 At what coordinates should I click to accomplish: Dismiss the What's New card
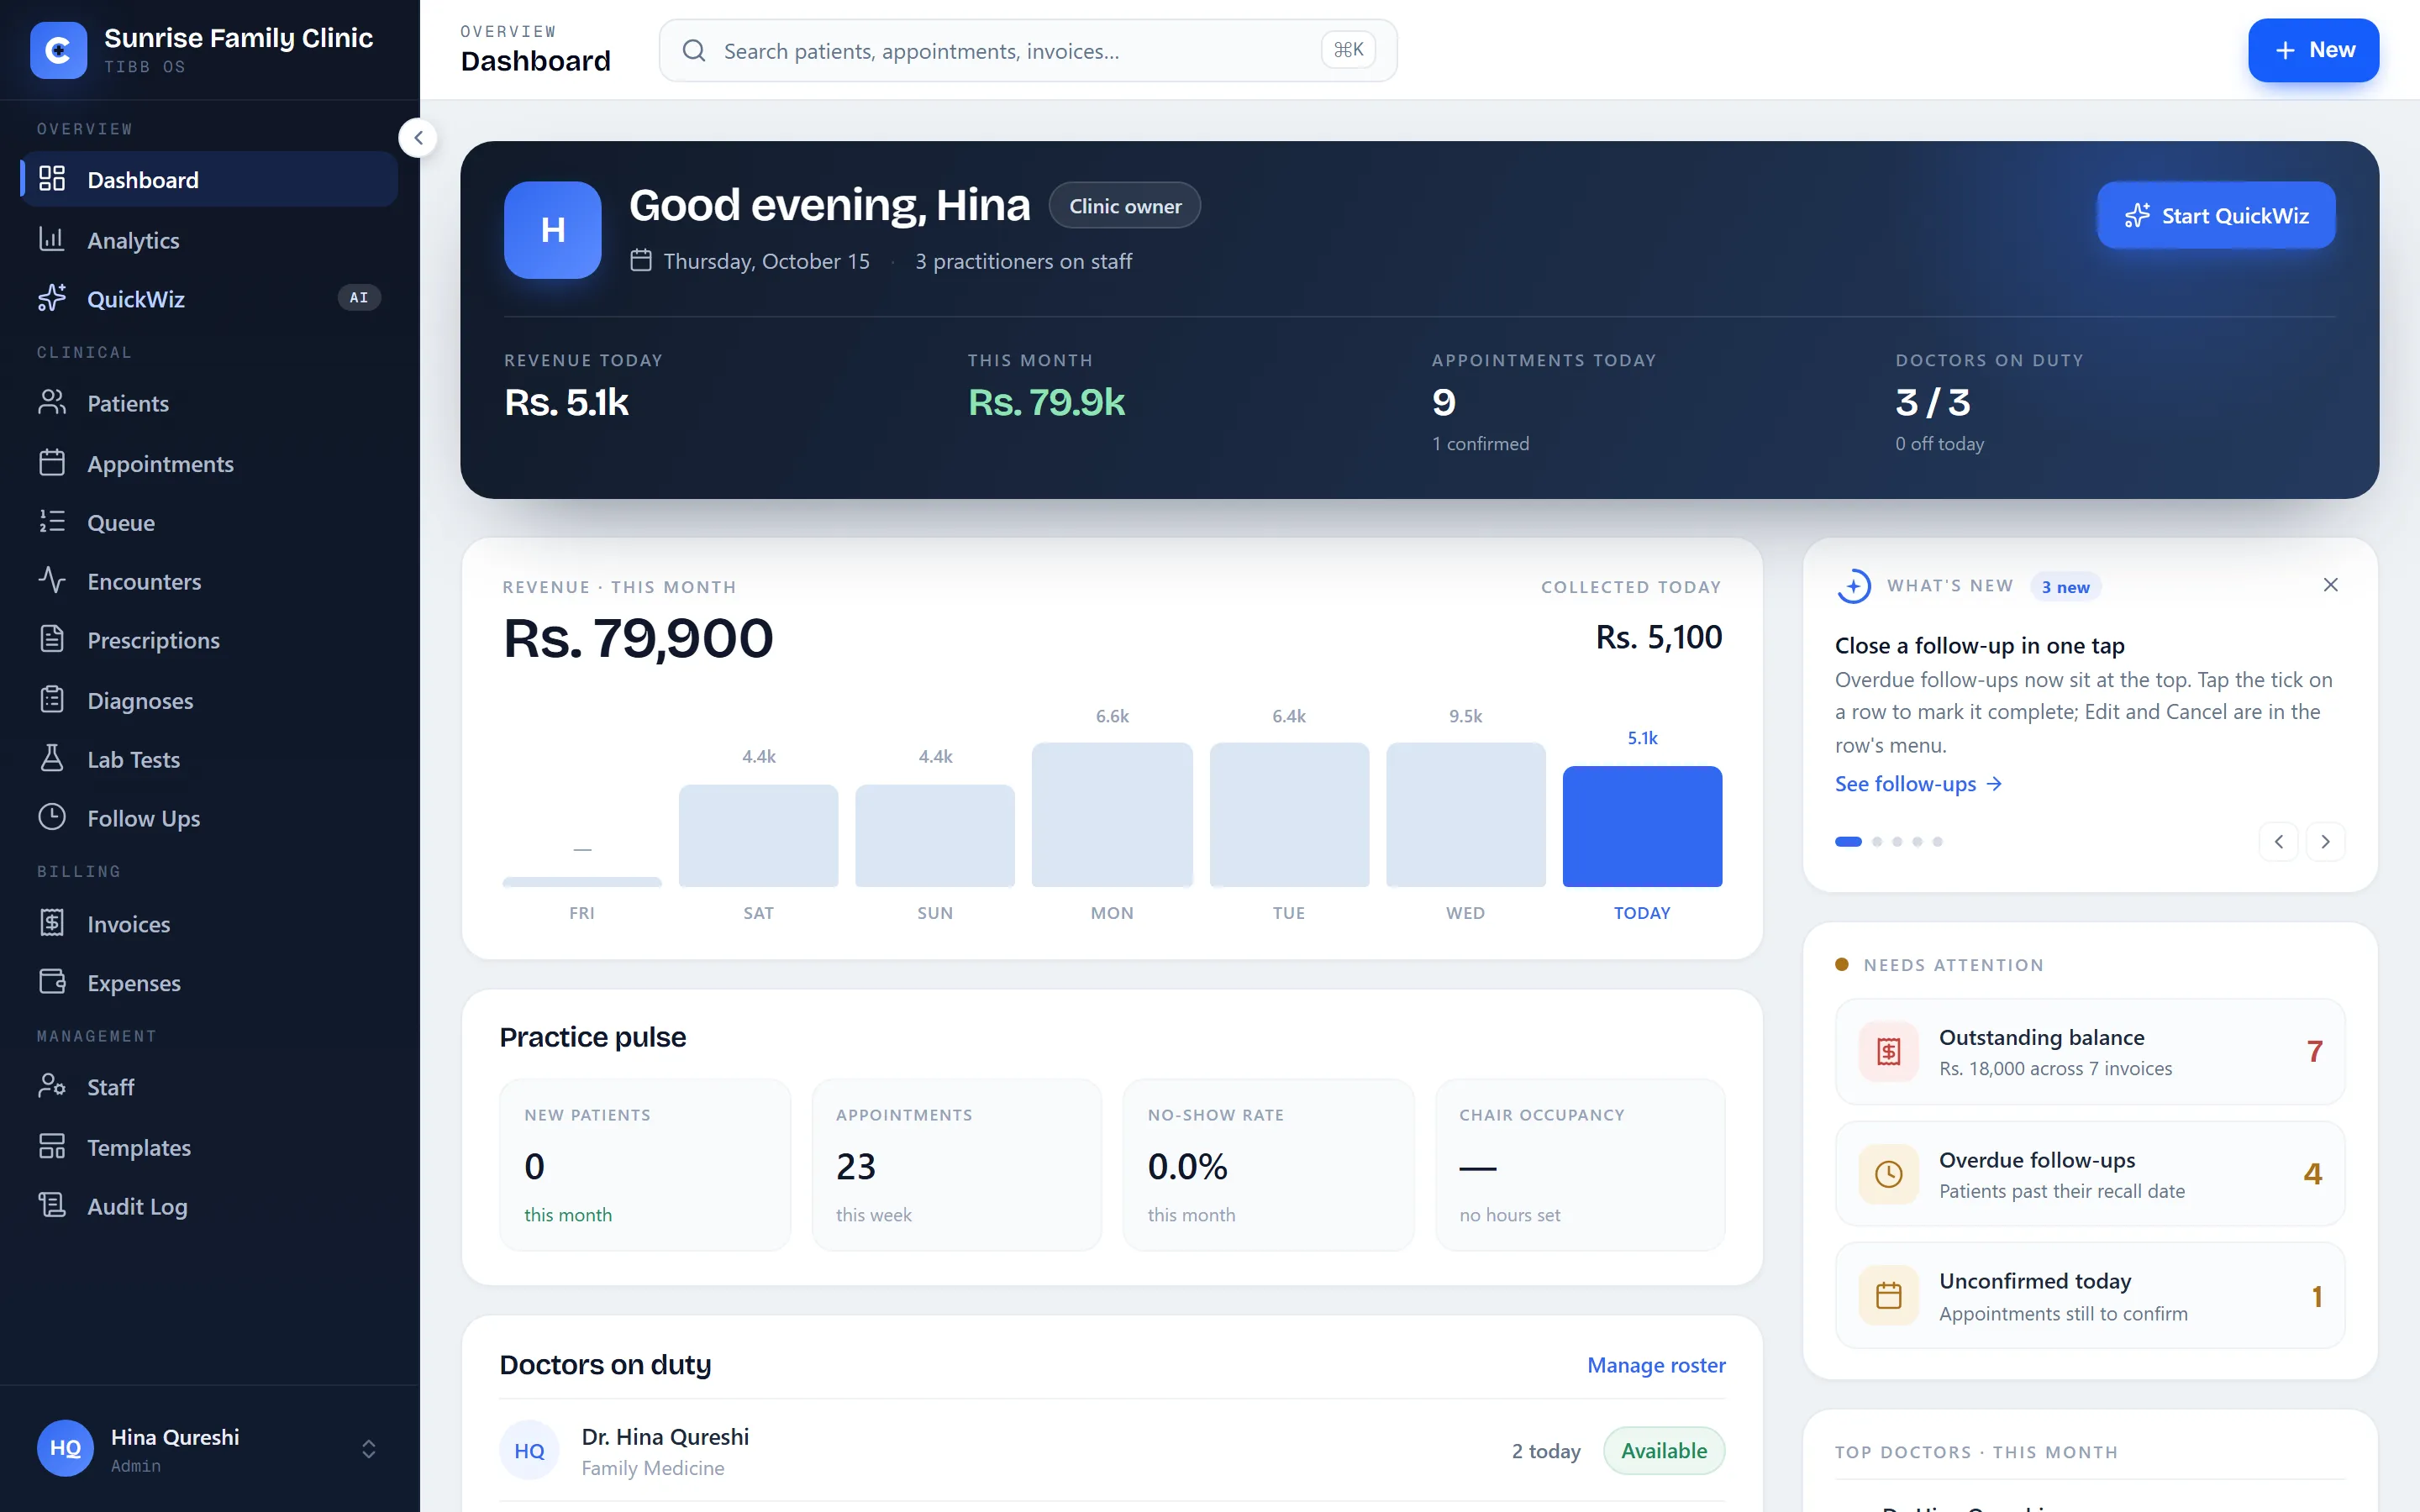point(2330,585)
